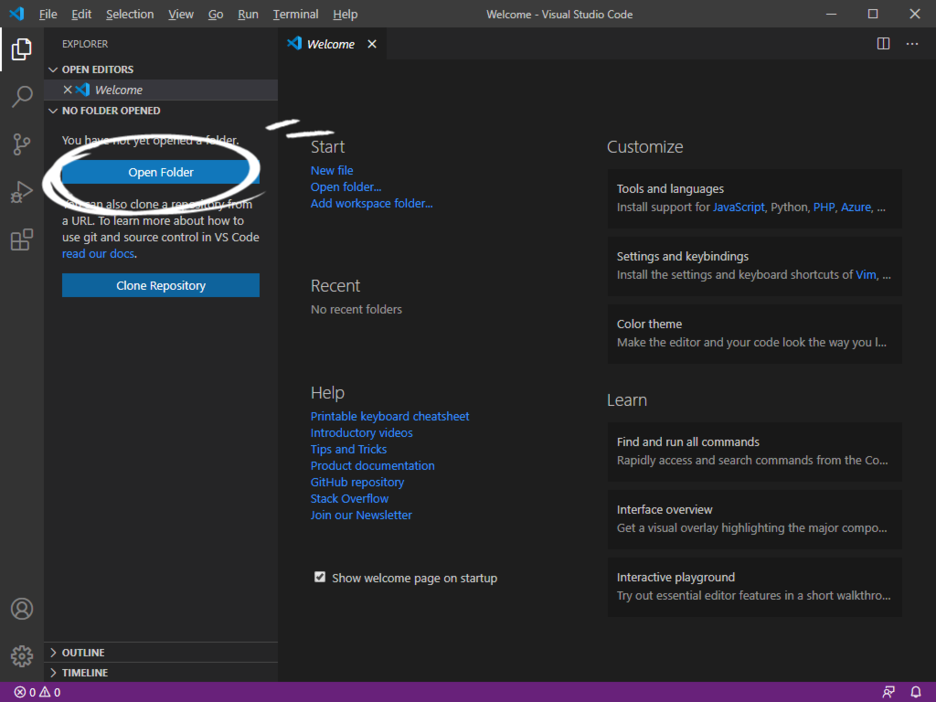Screen dimensions: 936x702
Task: Toggle Show welcome page on startup checkbox
Action: click(320, 577)
